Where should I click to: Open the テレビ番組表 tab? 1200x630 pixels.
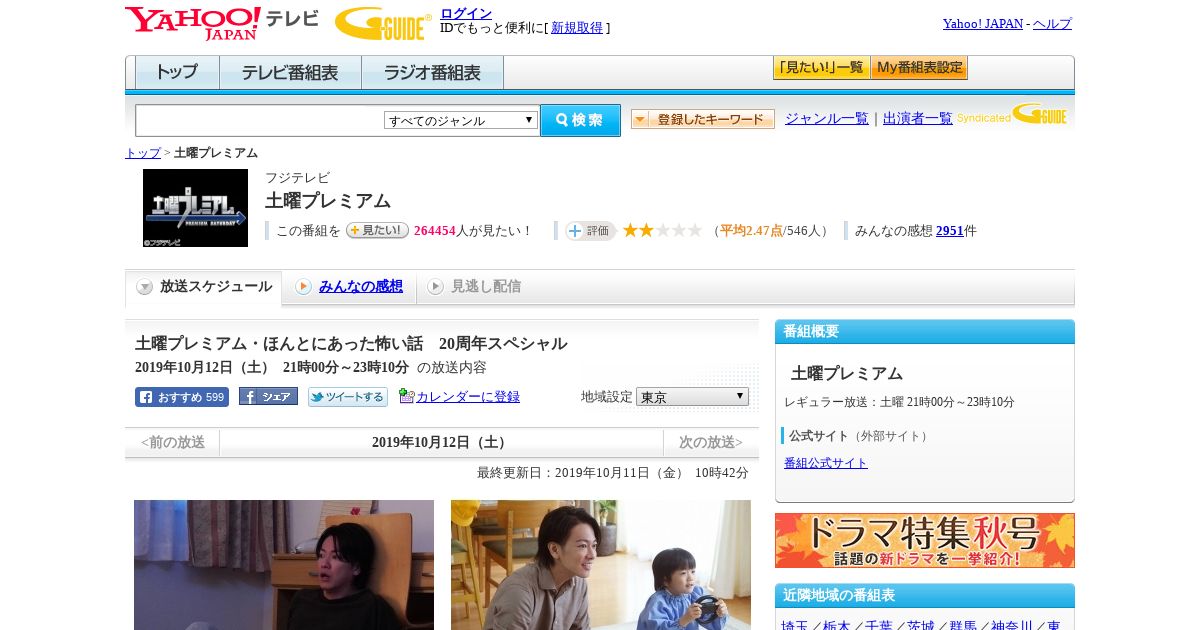(x=290, y=73)
